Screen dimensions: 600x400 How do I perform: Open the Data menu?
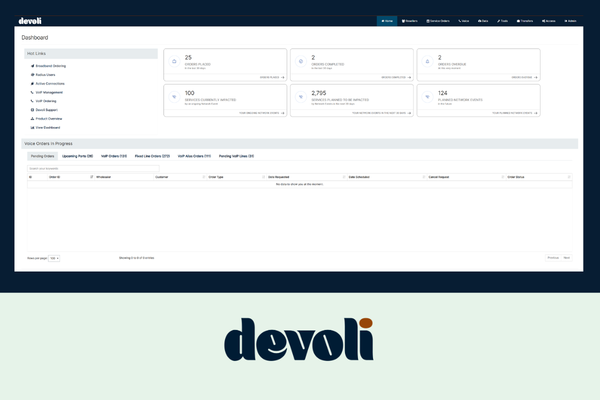pyautogui.click(x=483, y=21)
